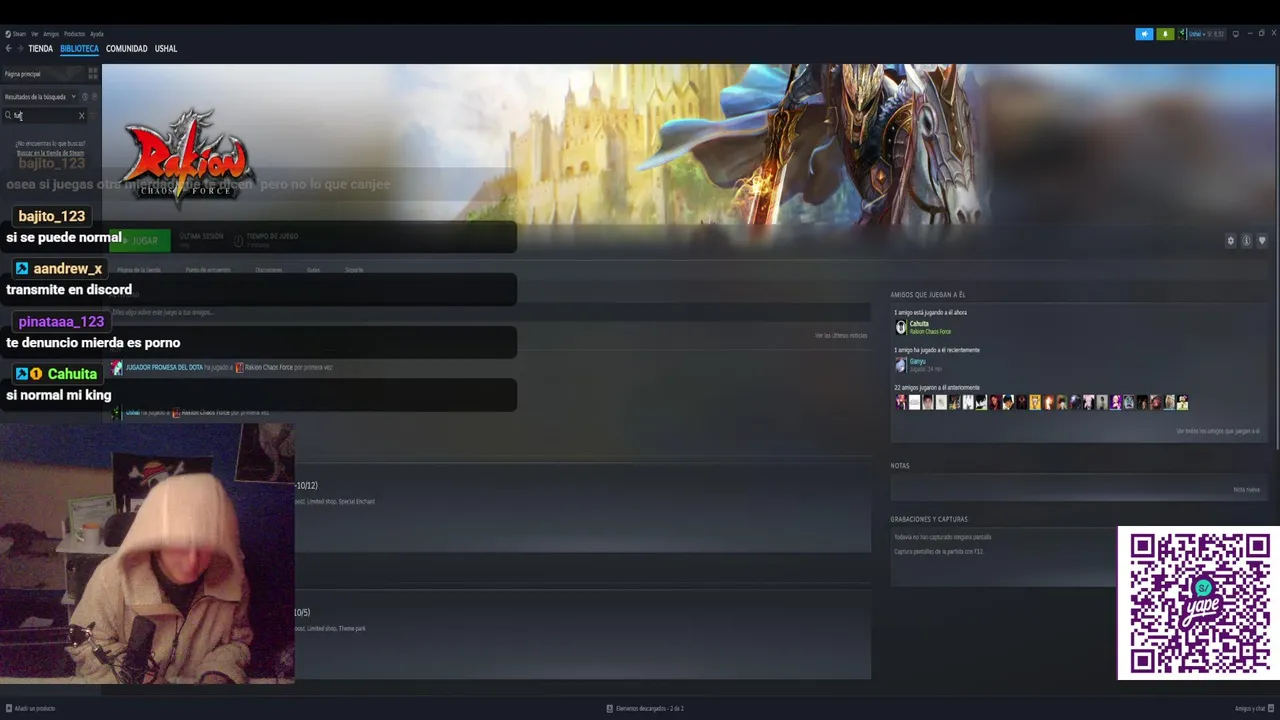This screenshot has height=720, width=1280.
Task: Open Elementos descargados downloads status
Action: point(645,708)
